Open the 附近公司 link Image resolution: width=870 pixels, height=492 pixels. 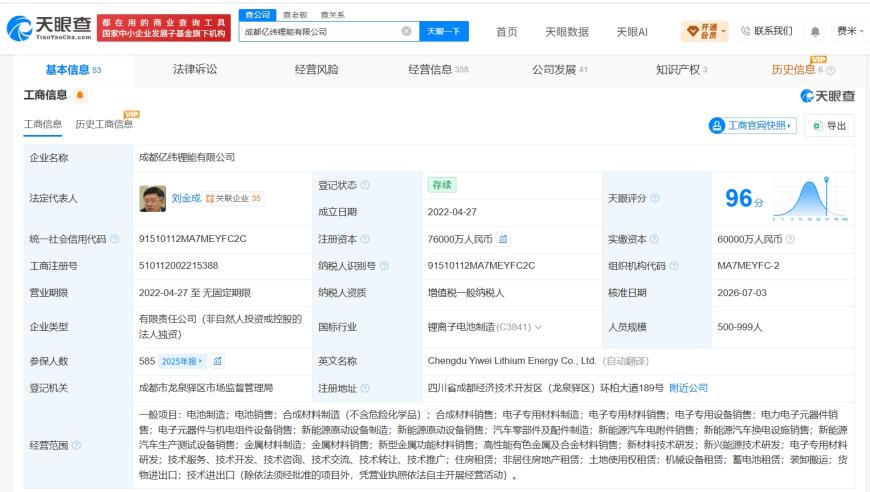tap(688, 388)
